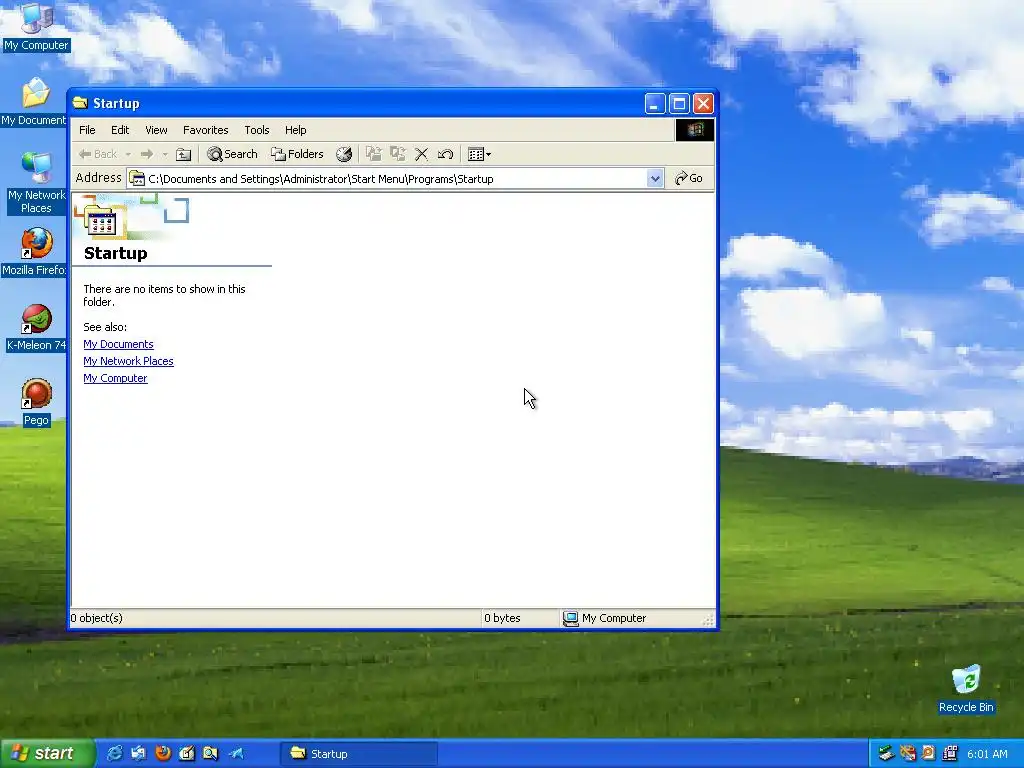The height and width of the screenshot is (768, 1024).
Task: Open the History toolbar icon
Action: point(344,154)
